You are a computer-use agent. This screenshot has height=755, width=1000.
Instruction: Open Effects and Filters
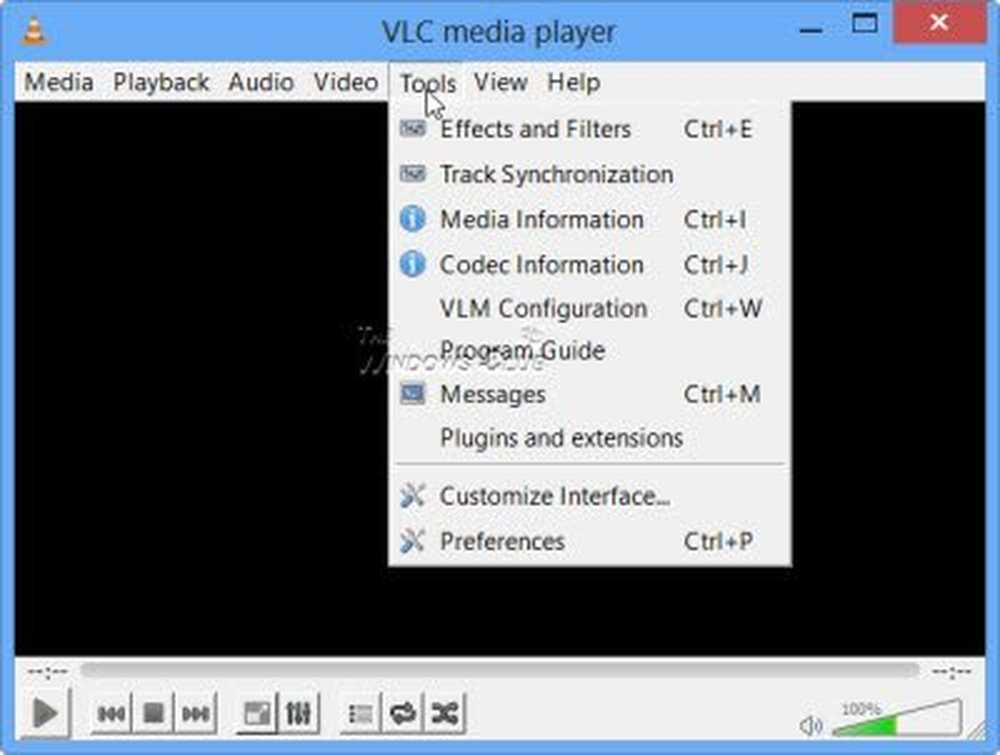535,129
